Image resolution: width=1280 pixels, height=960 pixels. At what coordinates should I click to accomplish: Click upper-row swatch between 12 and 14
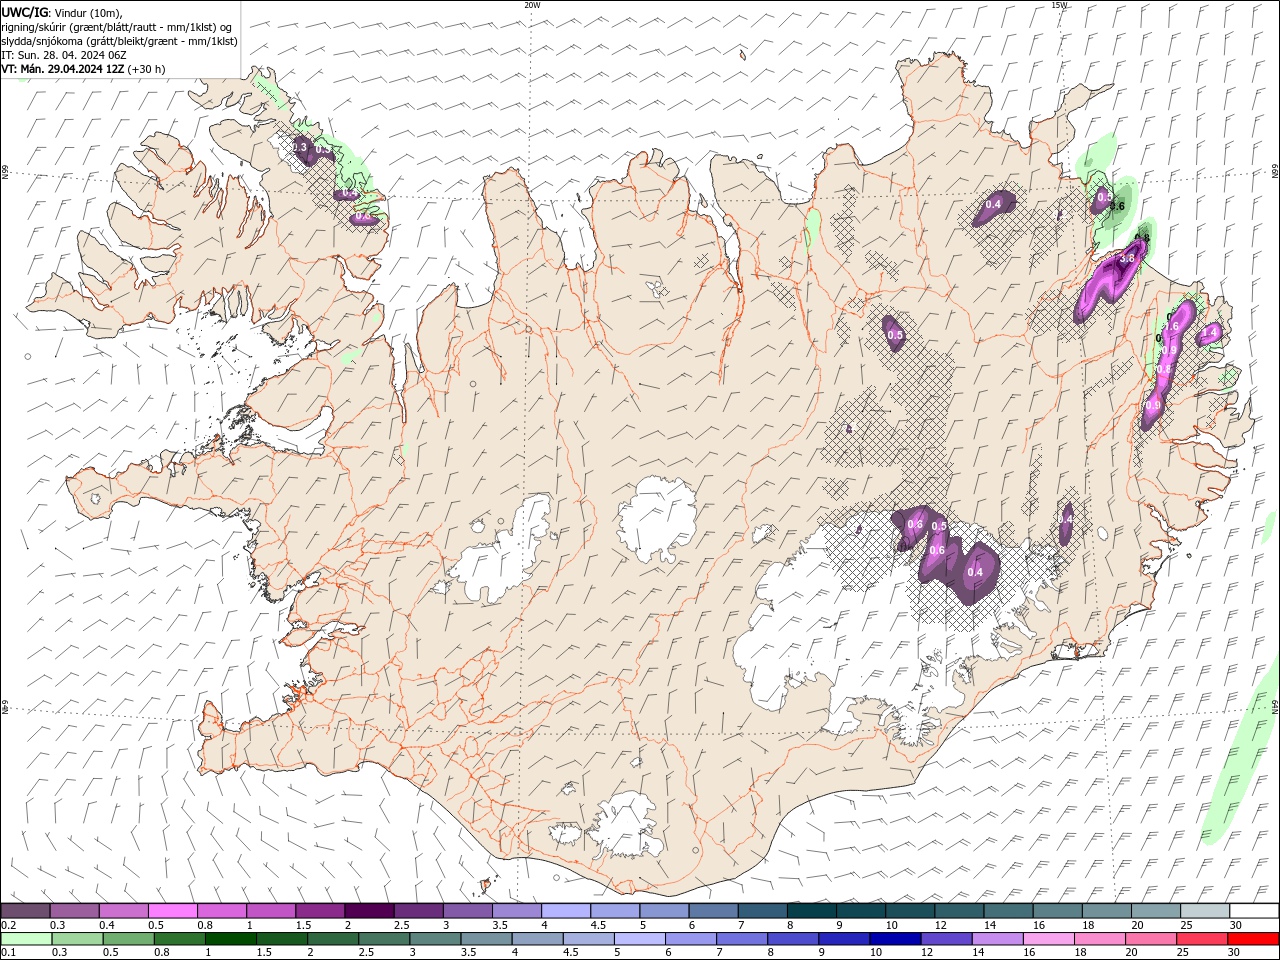pyautogui.click(x=959, y=911)
